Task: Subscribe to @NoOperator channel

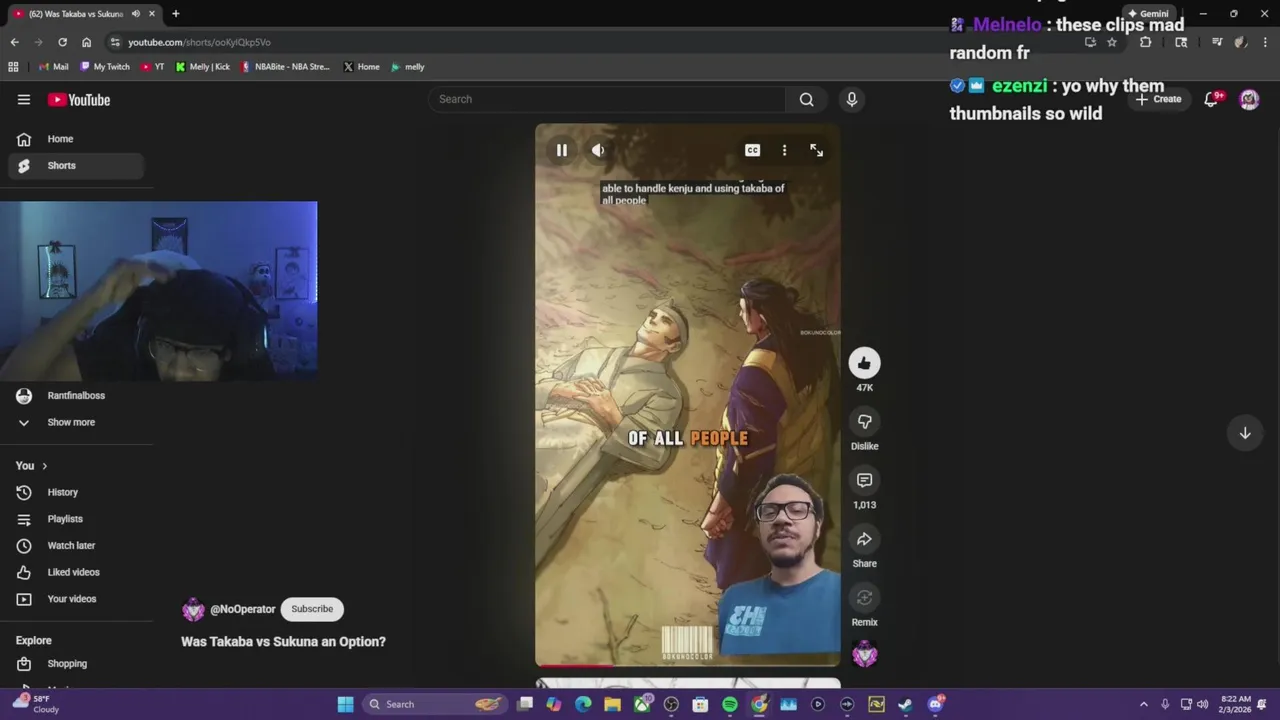Action: click(312, 609)
